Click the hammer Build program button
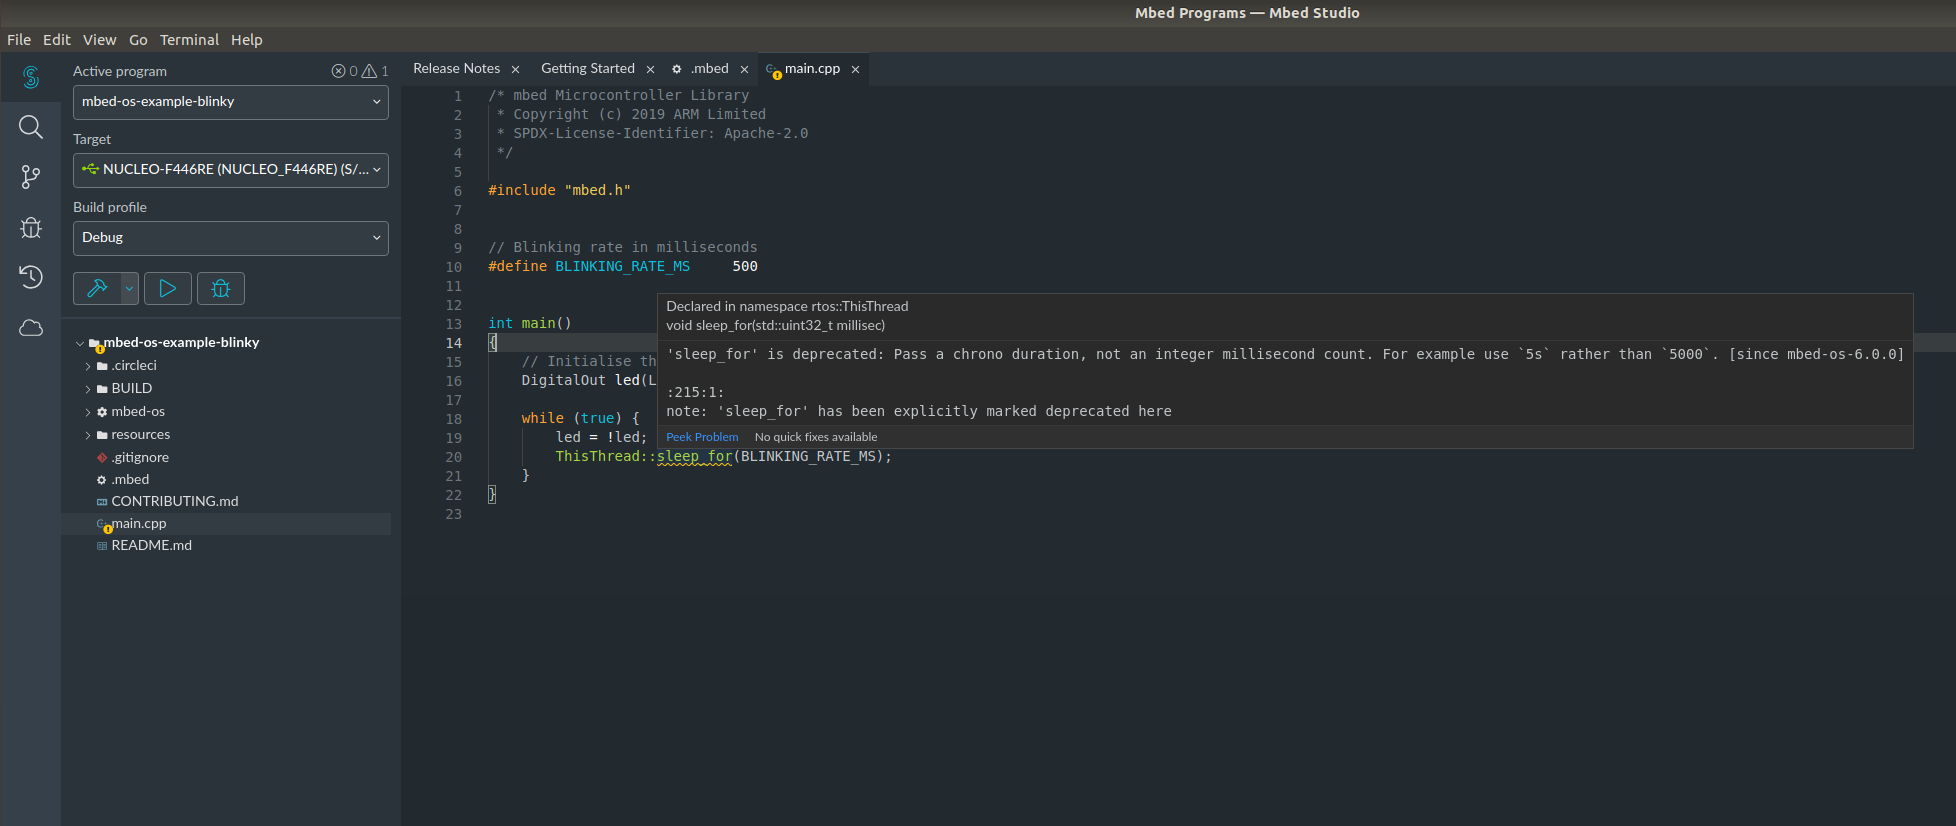Screen dimensions: 1956x826 [x=97, y=288]
